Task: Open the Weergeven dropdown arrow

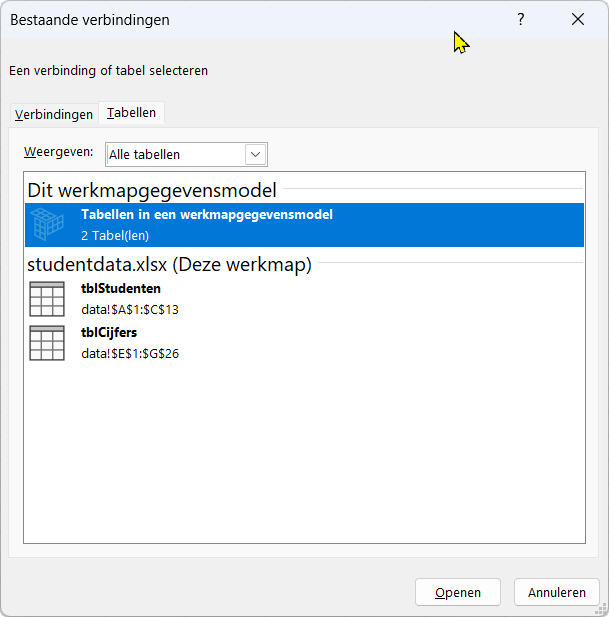Action: click(255, 154)
